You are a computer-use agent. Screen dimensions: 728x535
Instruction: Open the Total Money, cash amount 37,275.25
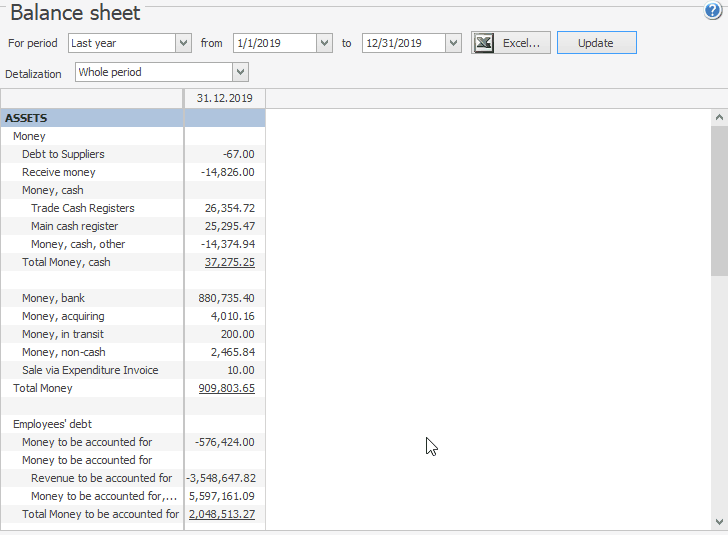(229, 262)
